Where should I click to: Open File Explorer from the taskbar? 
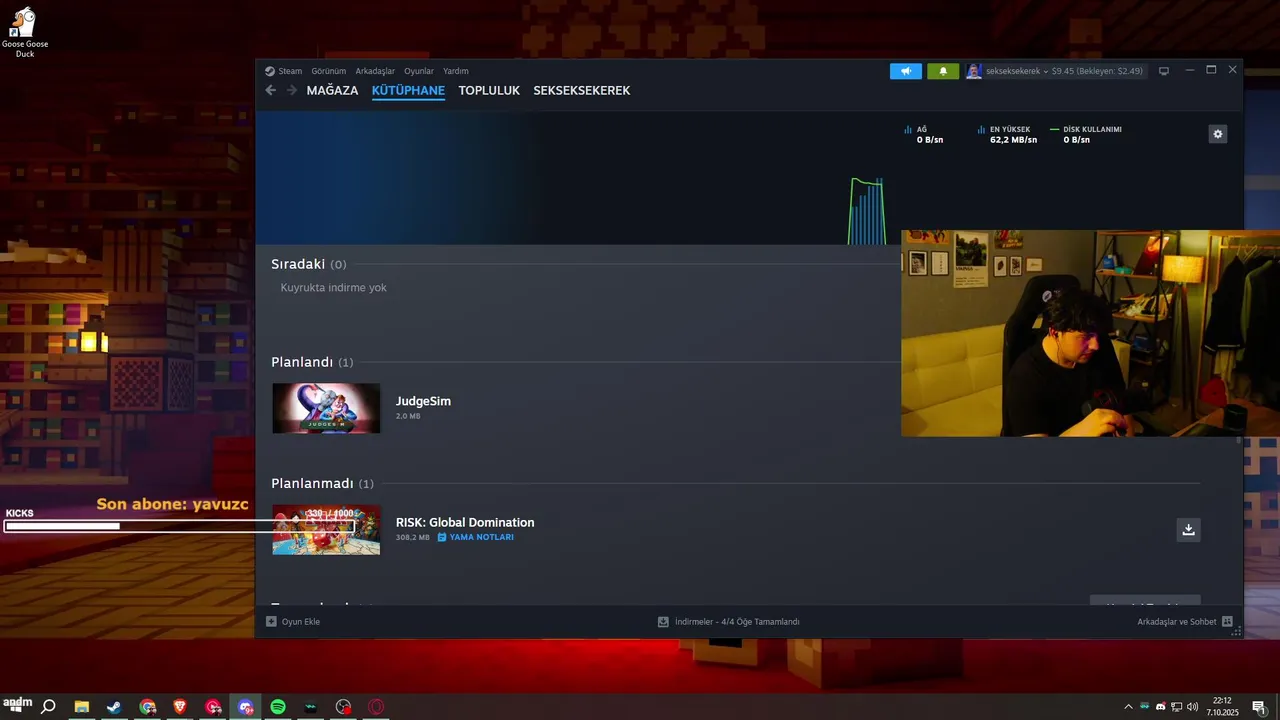(82, 707)
